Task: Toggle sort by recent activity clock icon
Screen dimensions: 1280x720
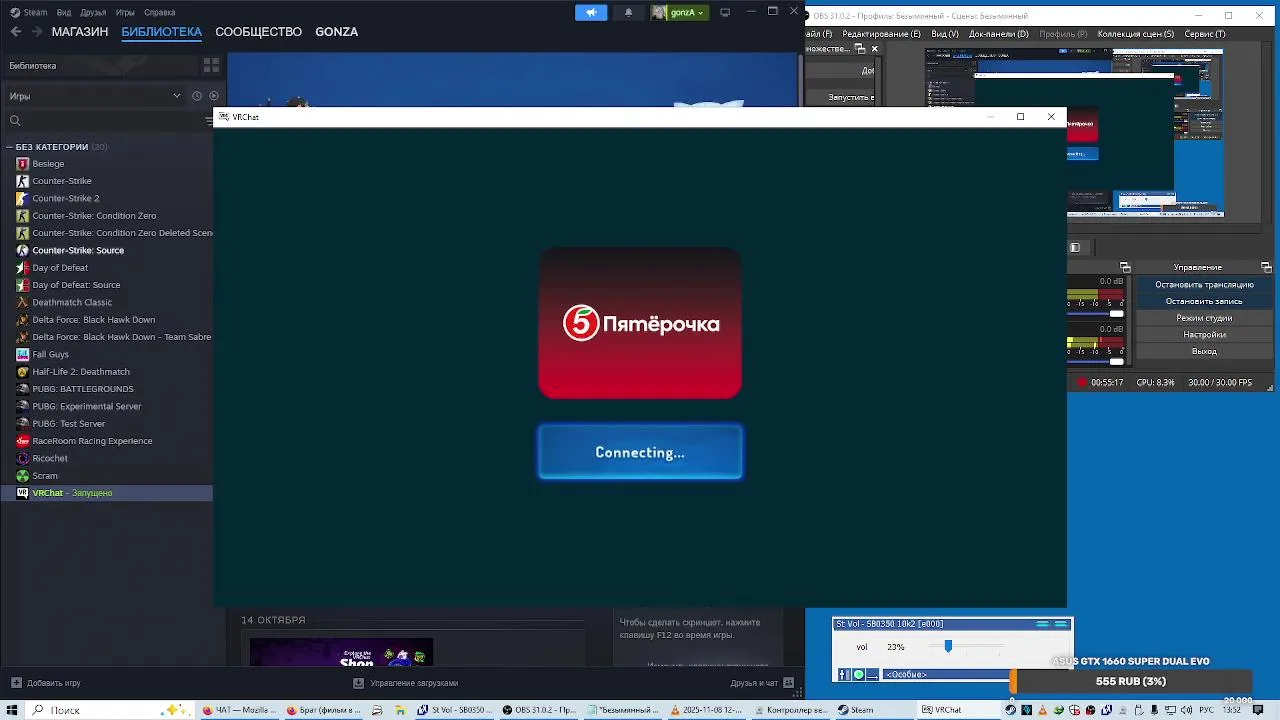Action: (x=197, y=96)
